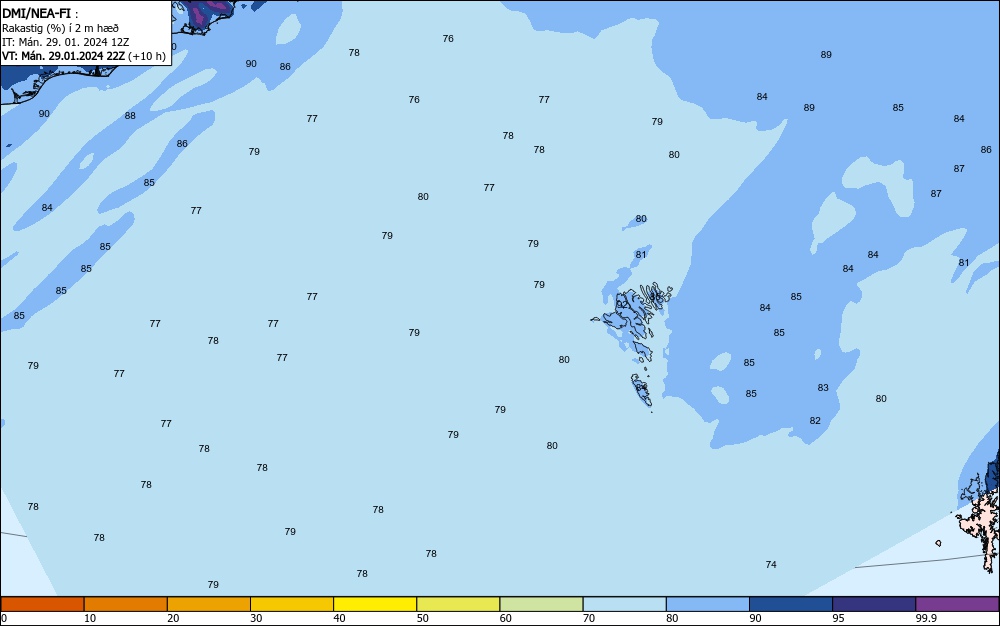The height and width of the screenshot is (626, 1000).
Task: Click the "74" humidity value on map
Action: [771, 564]
